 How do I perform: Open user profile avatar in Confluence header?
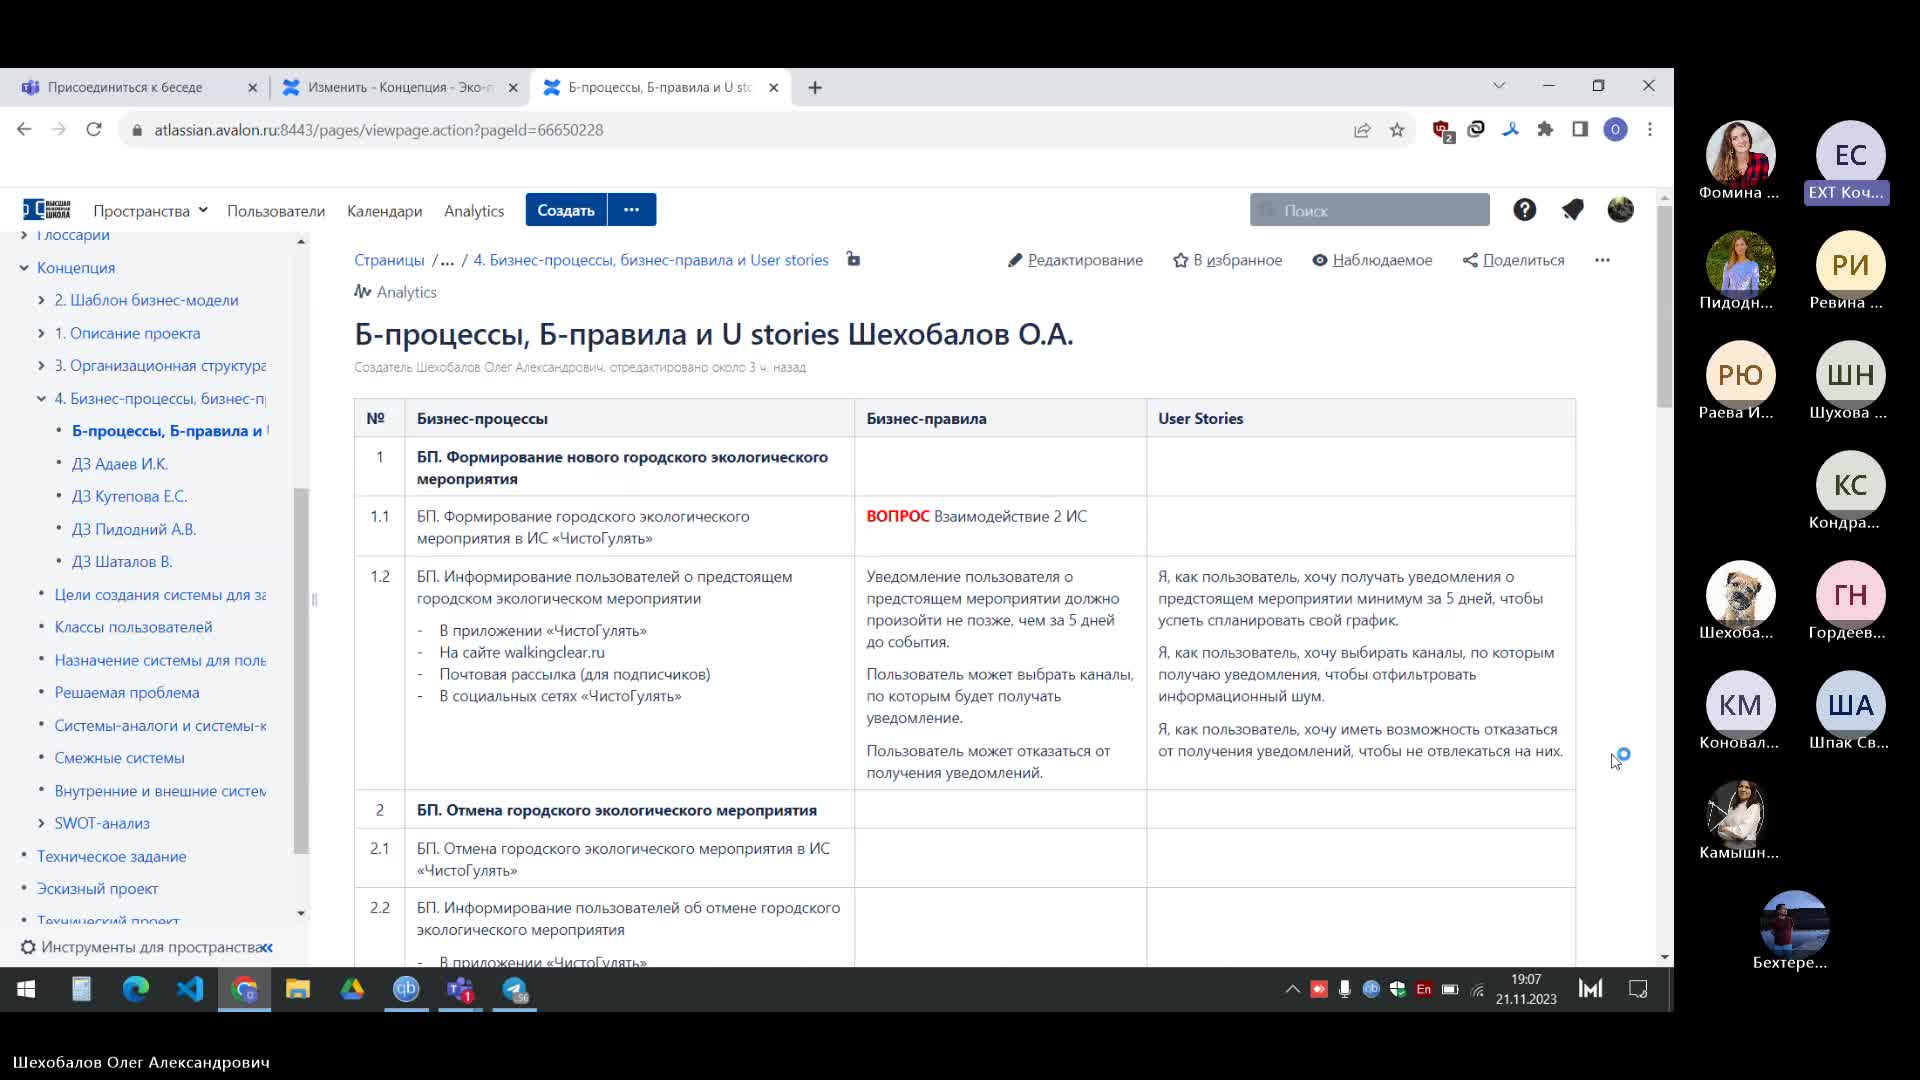tap(1620, 210)
